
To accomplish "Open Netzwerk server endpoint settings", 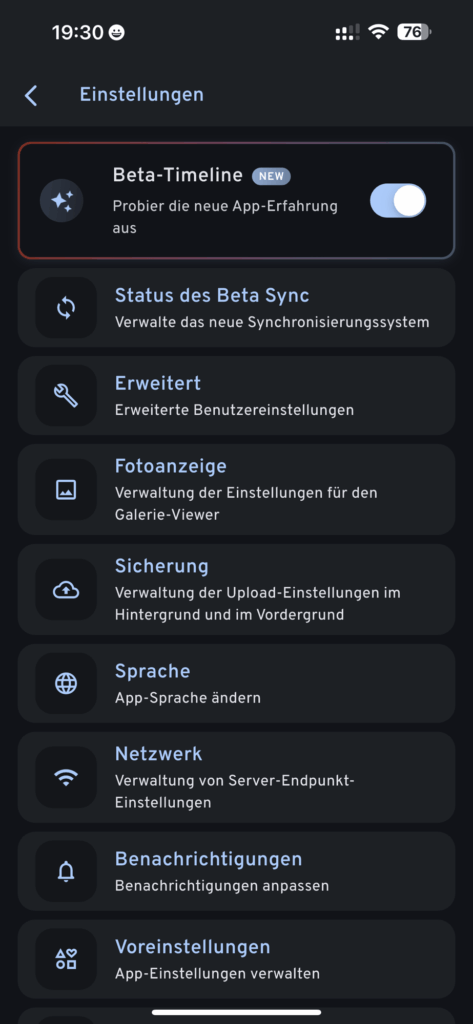I will point(236,777).
